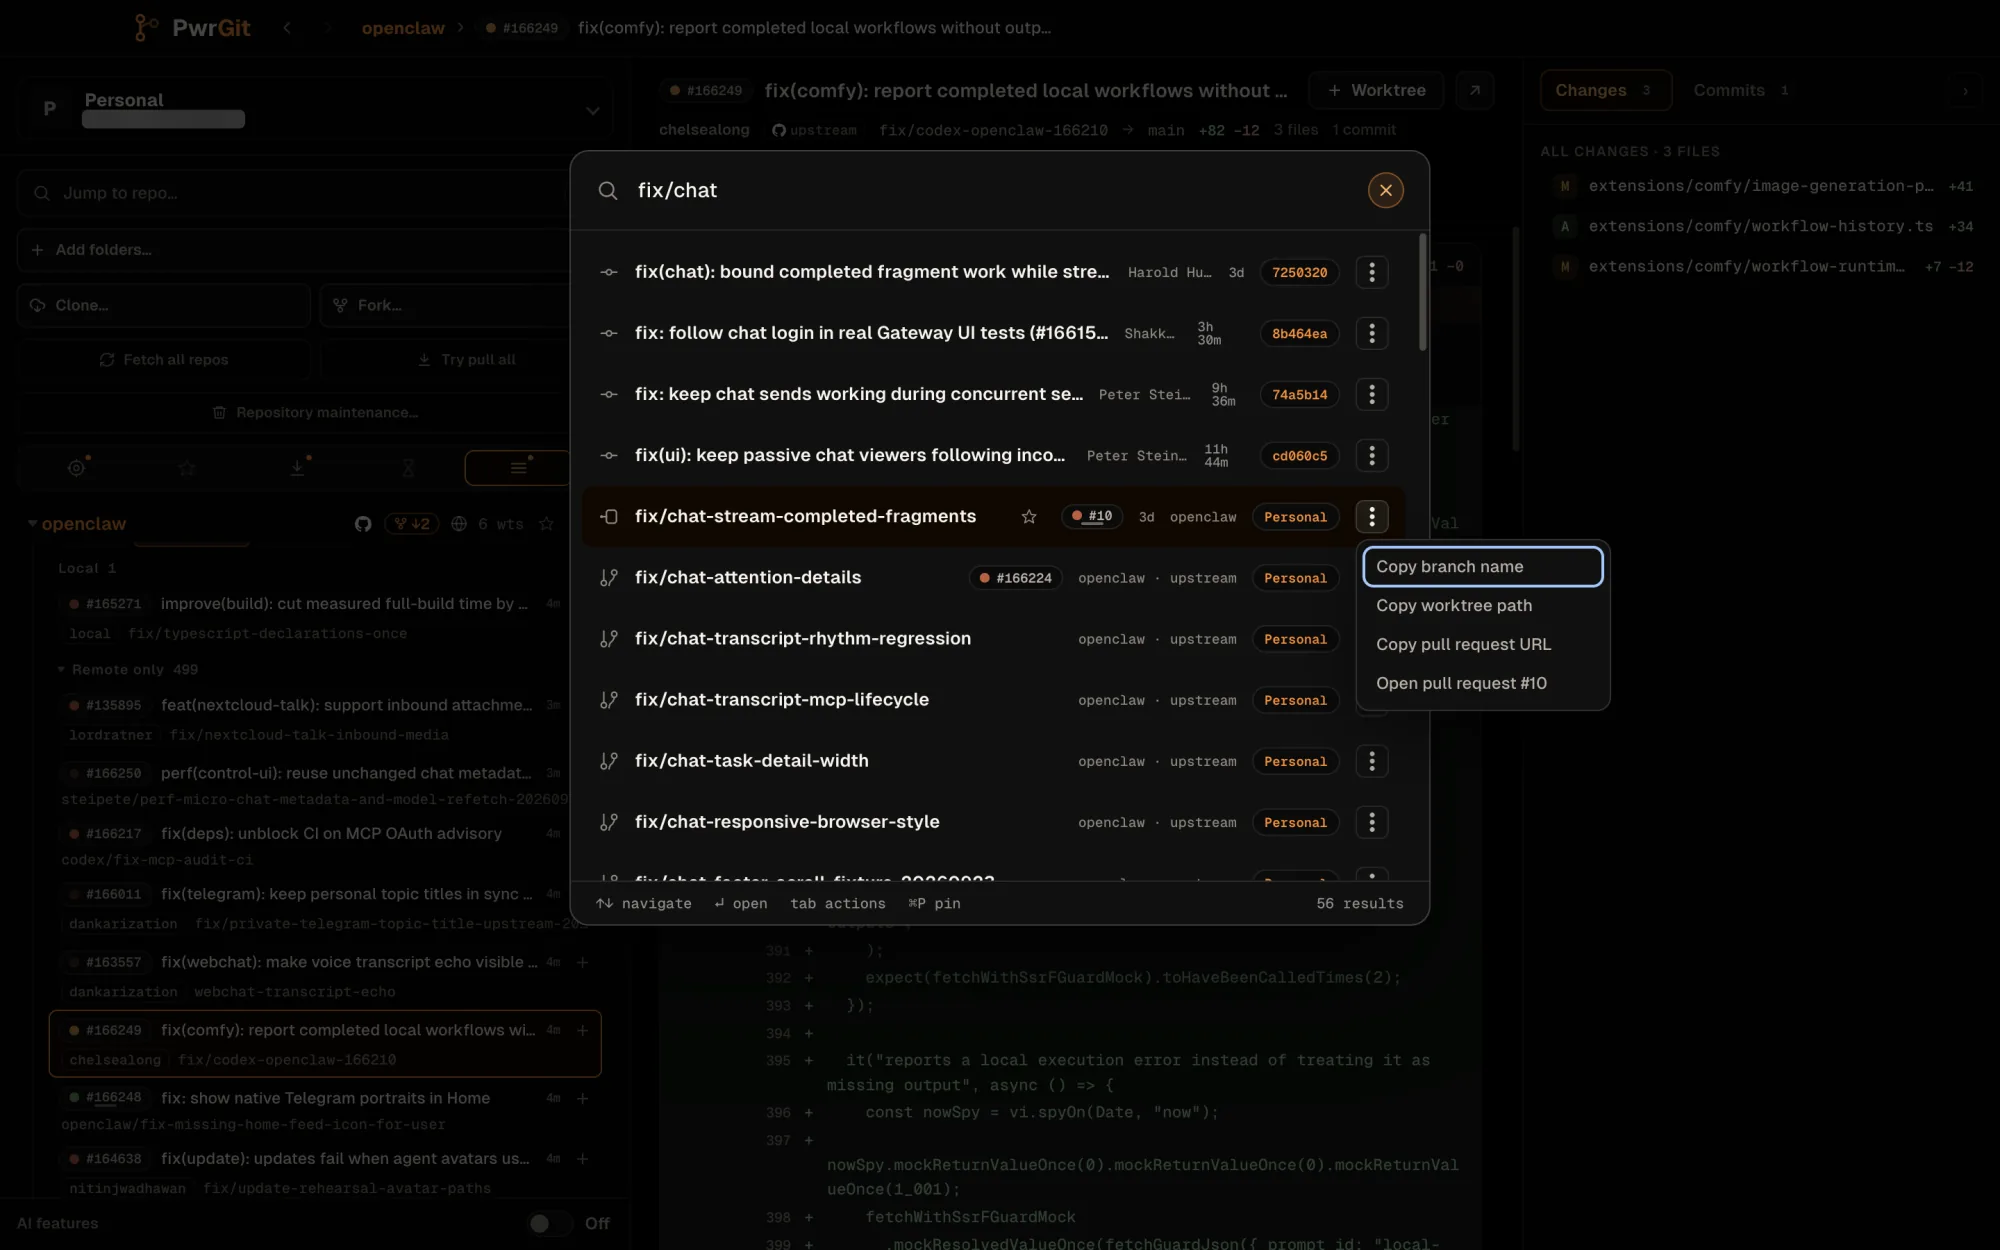Star the fix/chat-stream-completed-fragments branch
This screenshot has height=1250, width=2000.
(x=1028, y=517)
